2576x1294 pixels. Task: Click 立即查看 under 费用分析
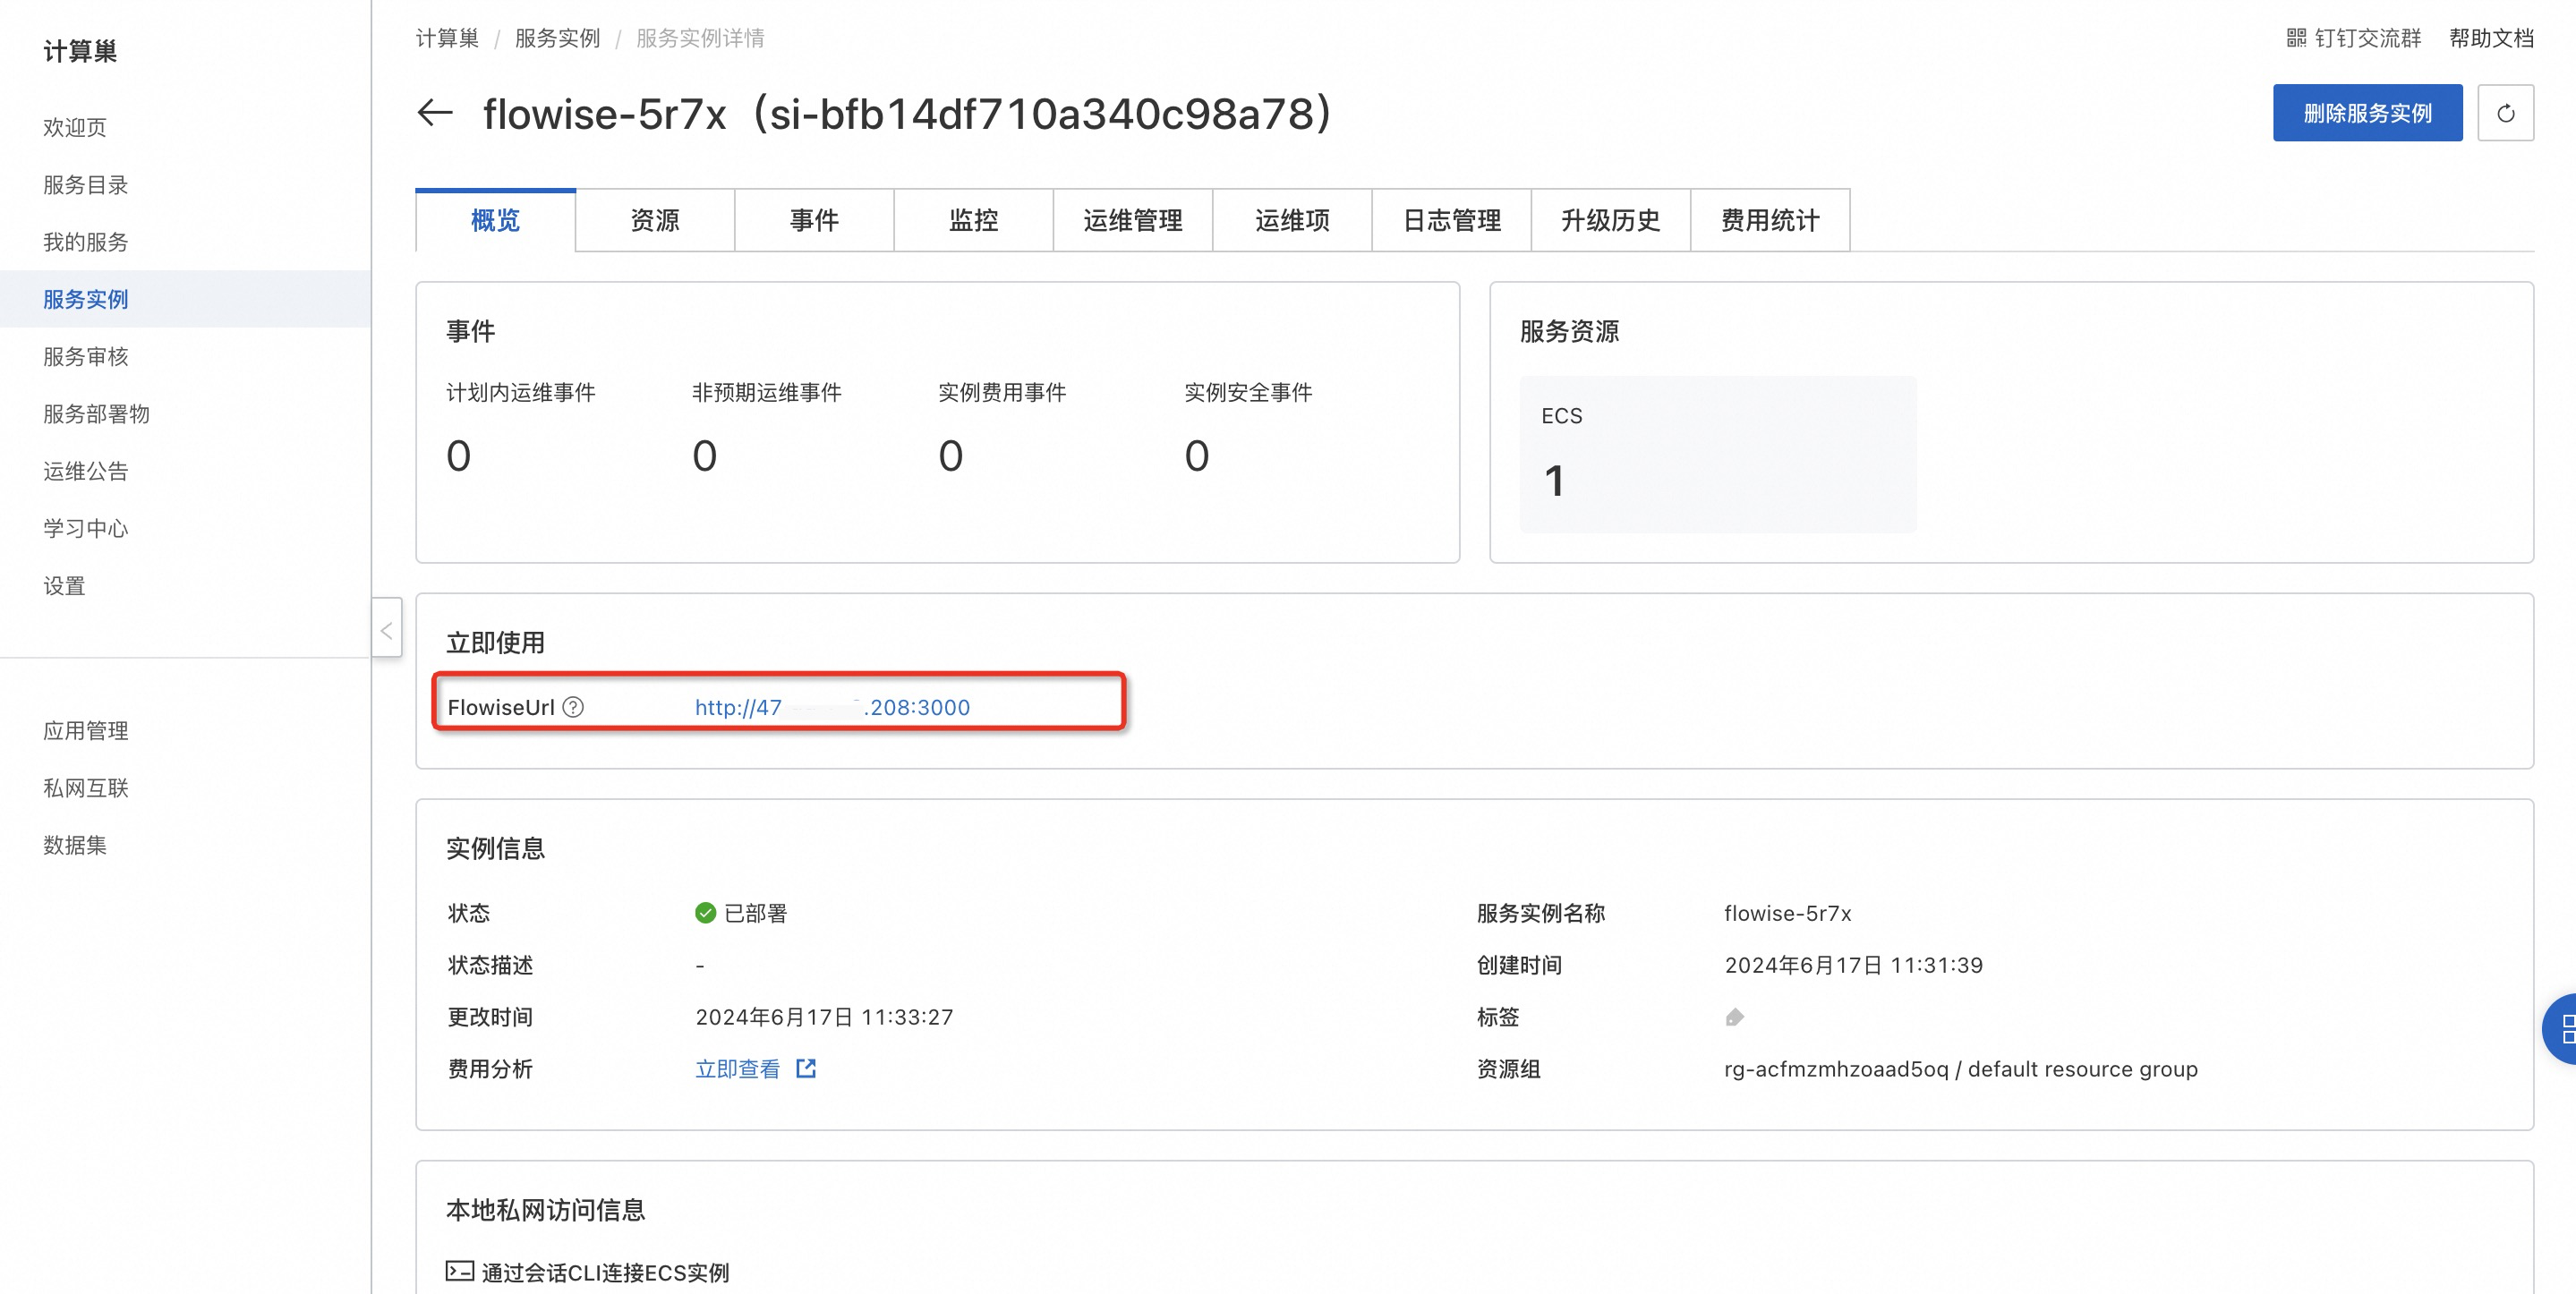pos(737,1068)
